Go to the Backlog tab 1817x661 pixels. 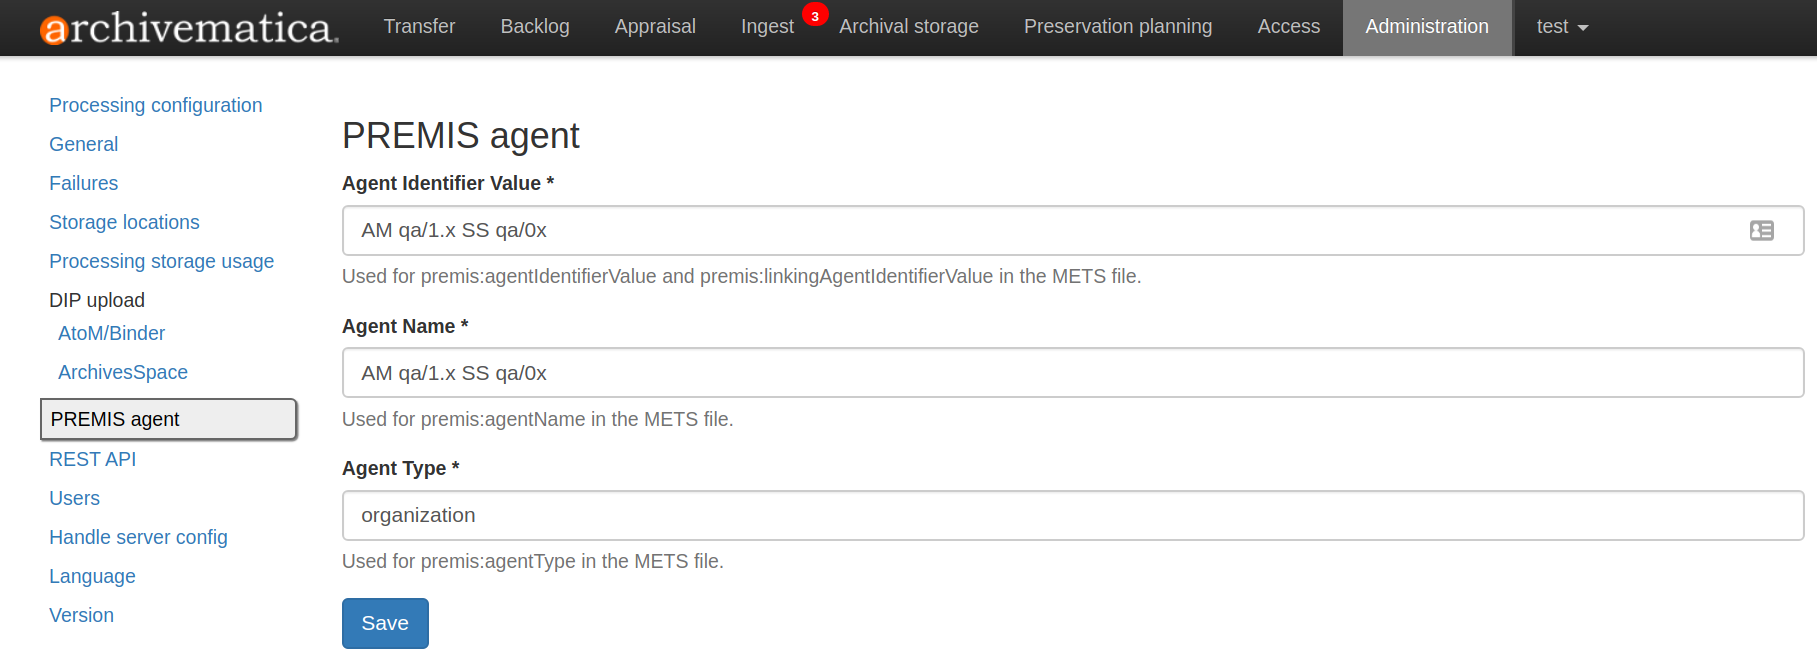point(535,27)
